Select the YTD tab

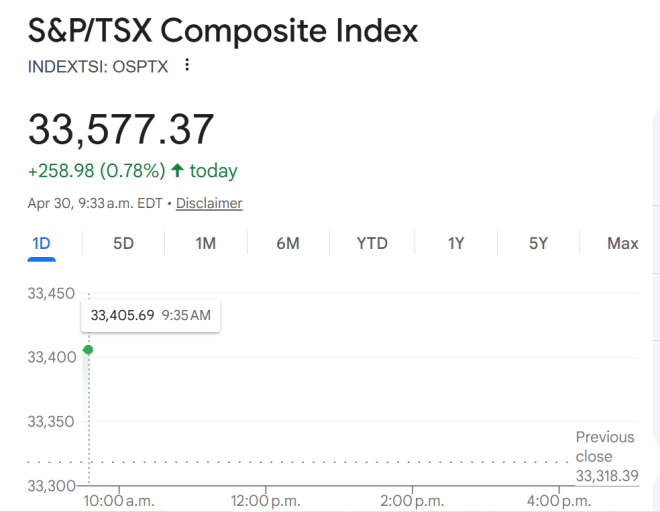(x=372, y=243)
